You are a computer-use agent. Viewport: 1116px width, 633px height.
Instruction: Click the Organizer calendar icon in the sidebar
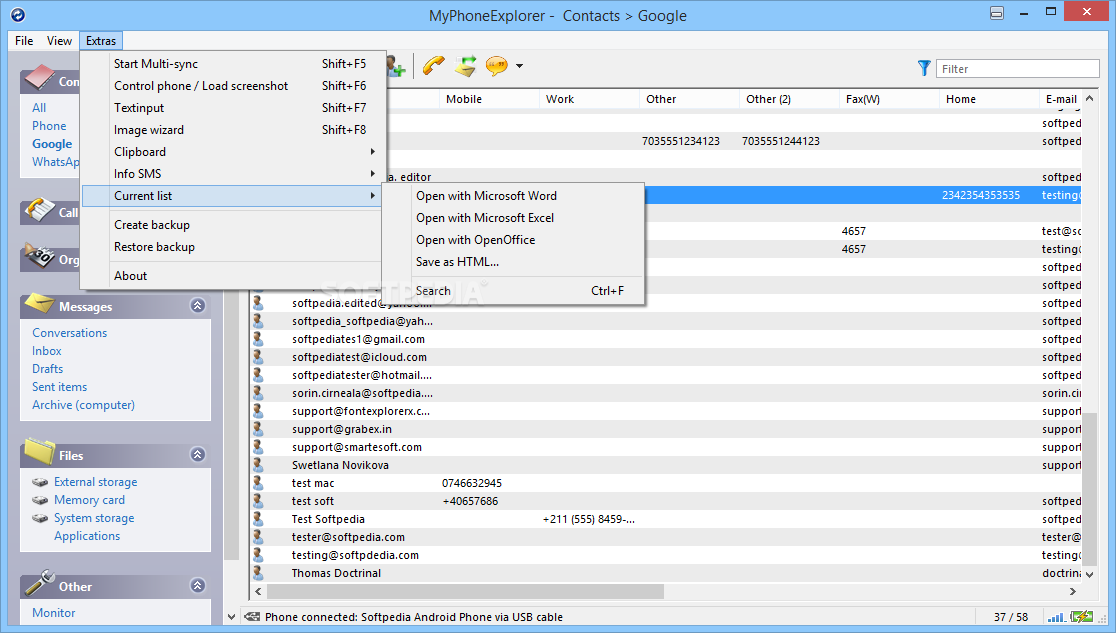point(39,256)
